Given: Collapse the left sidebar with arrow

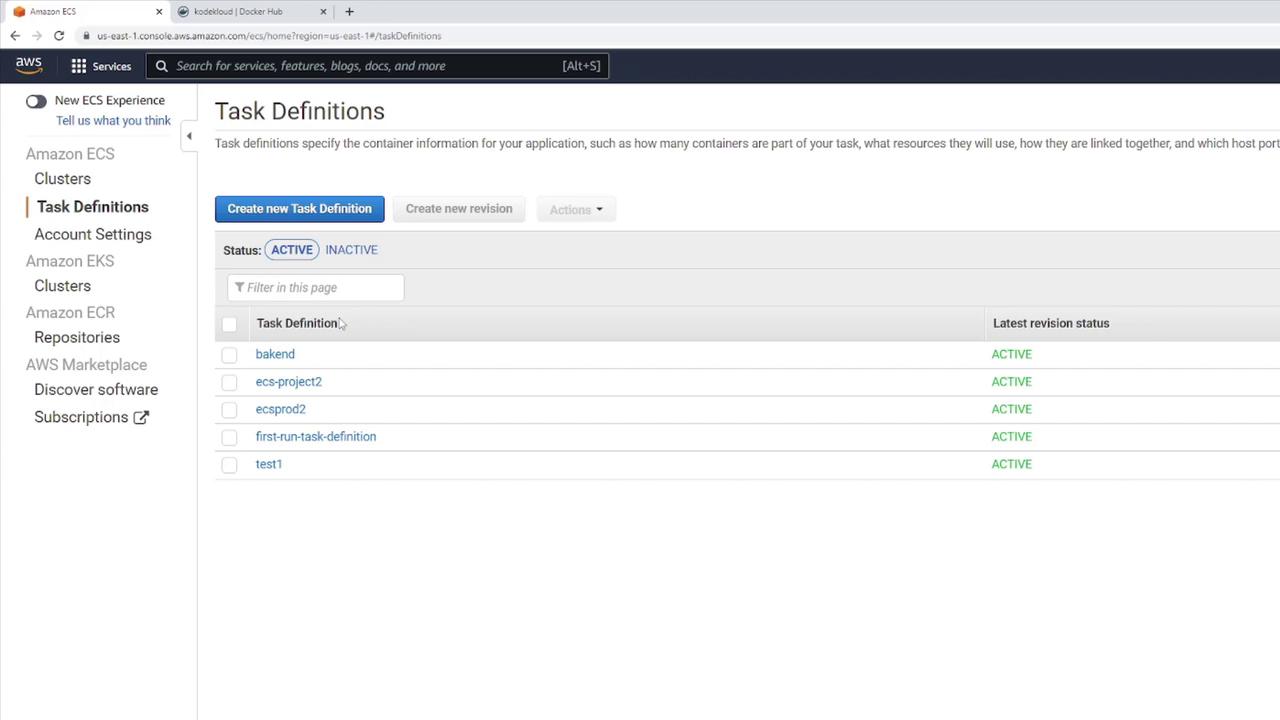Looking at the screenshot, I should 189,136.
